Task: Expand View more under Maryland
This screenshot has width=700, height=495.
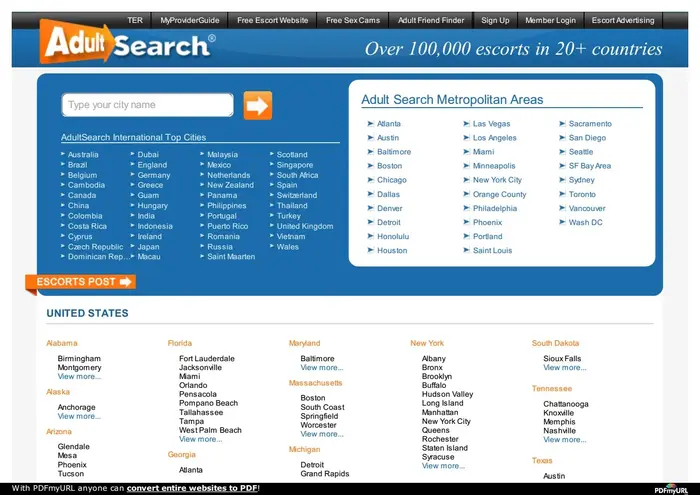Action: coord(322,367)
